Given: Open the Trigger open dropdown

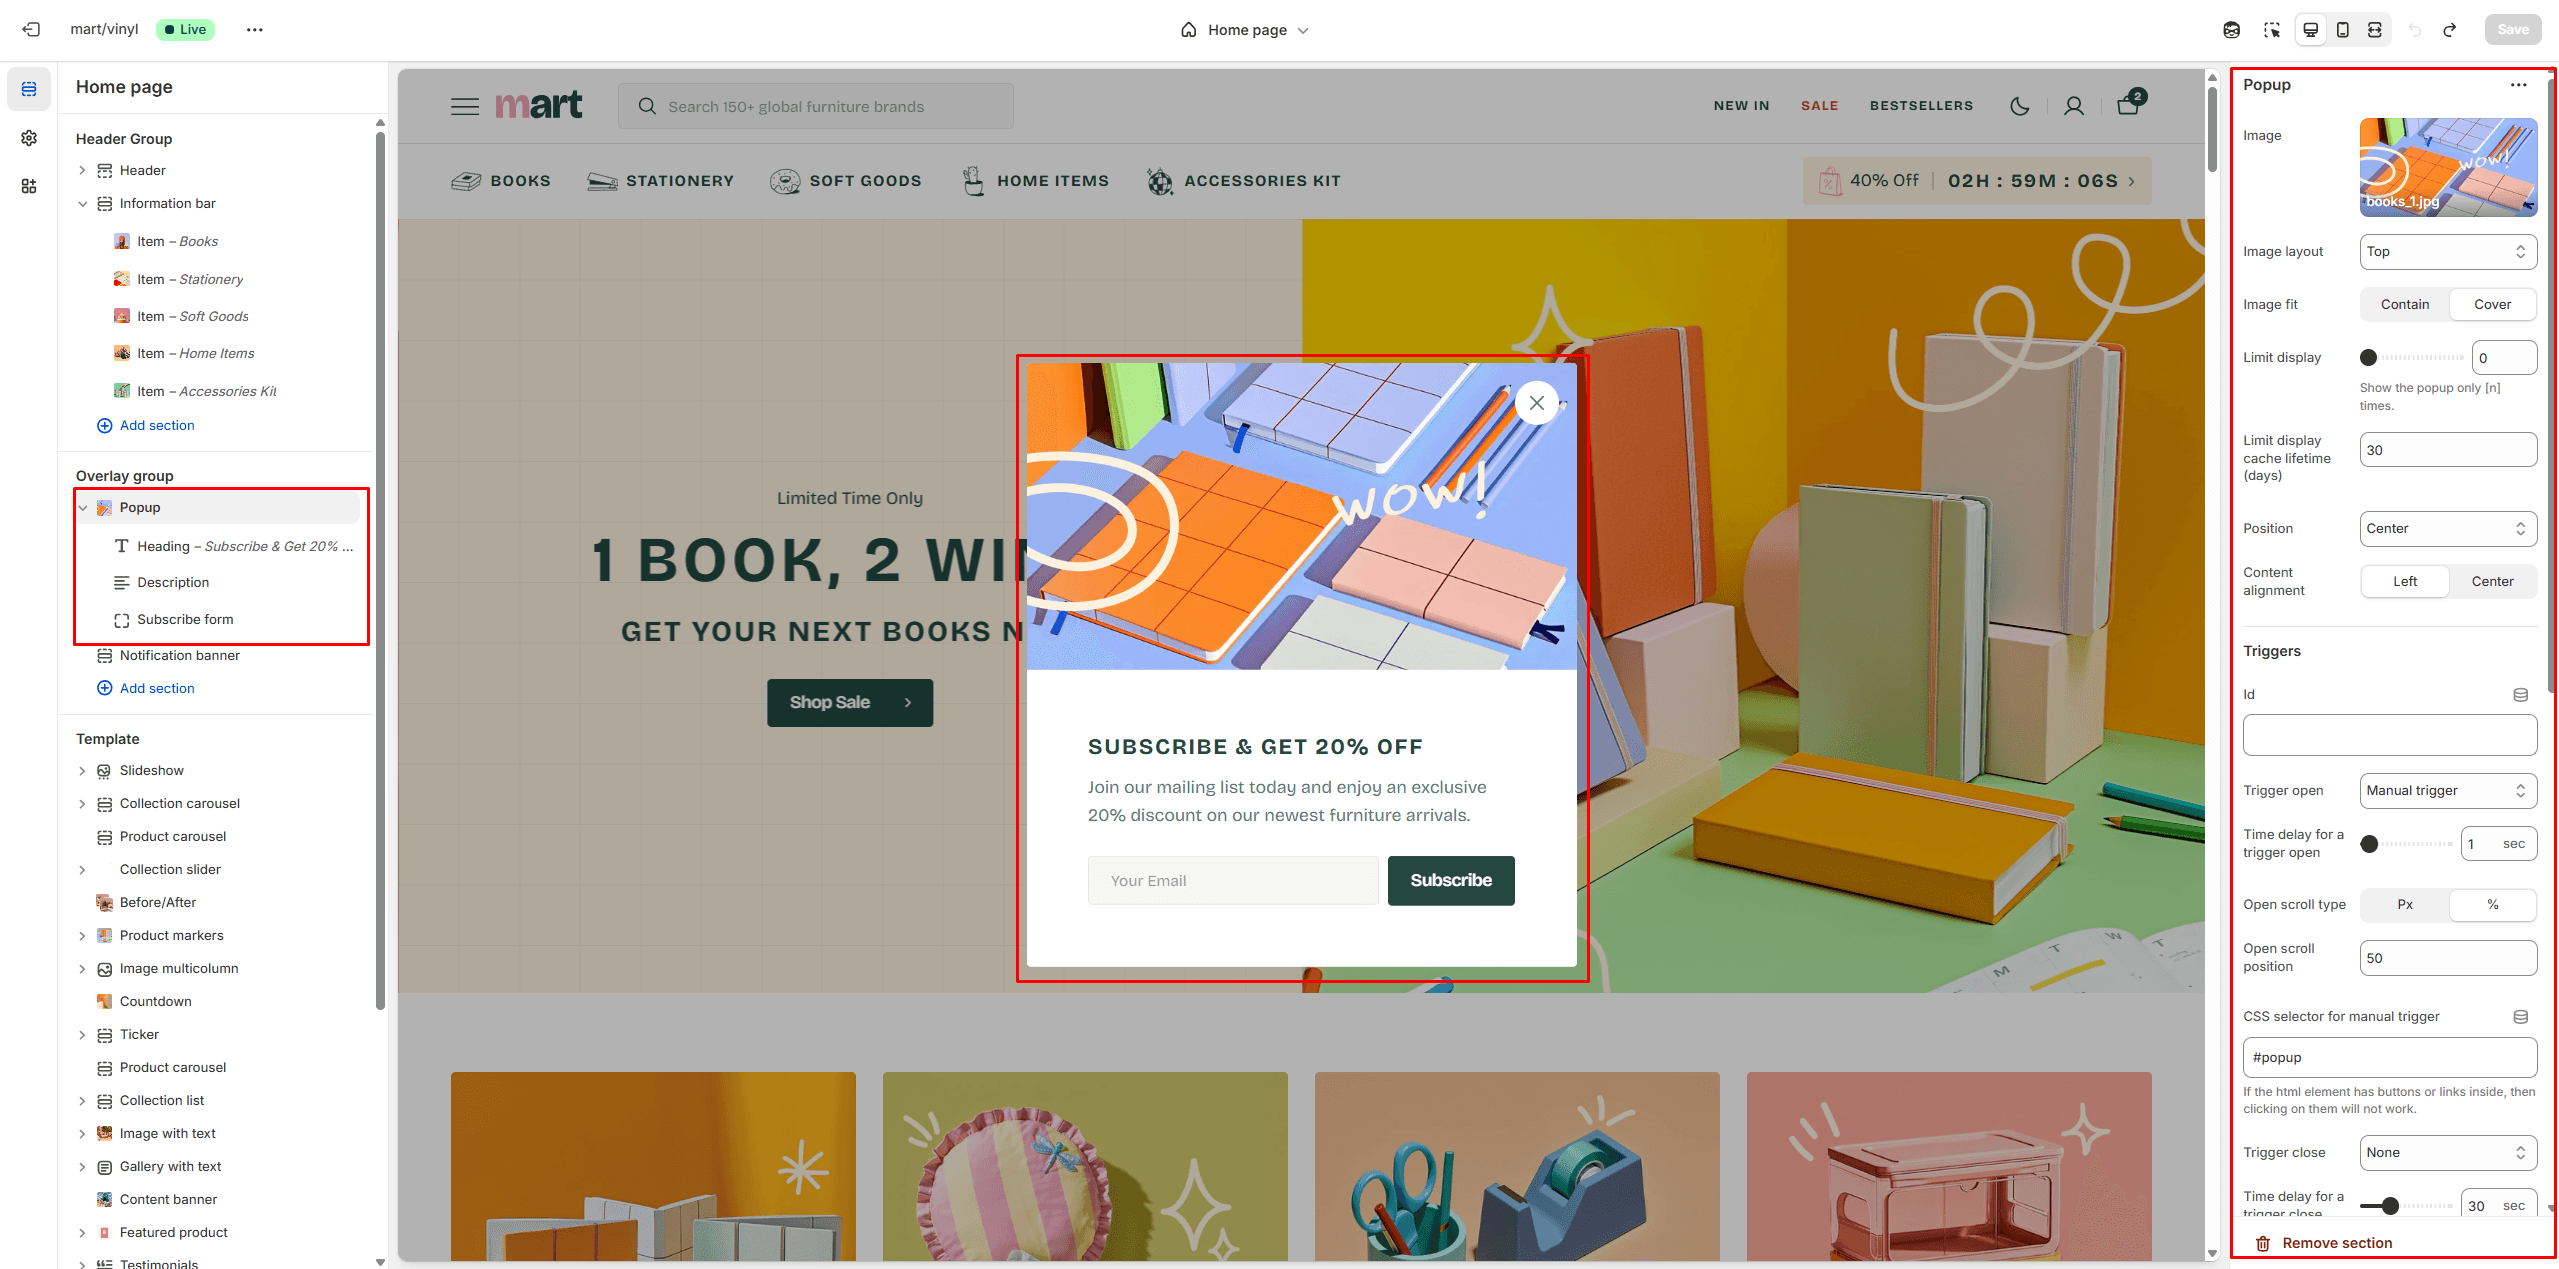Looking at the screenshot, I should pos(2447,791).
